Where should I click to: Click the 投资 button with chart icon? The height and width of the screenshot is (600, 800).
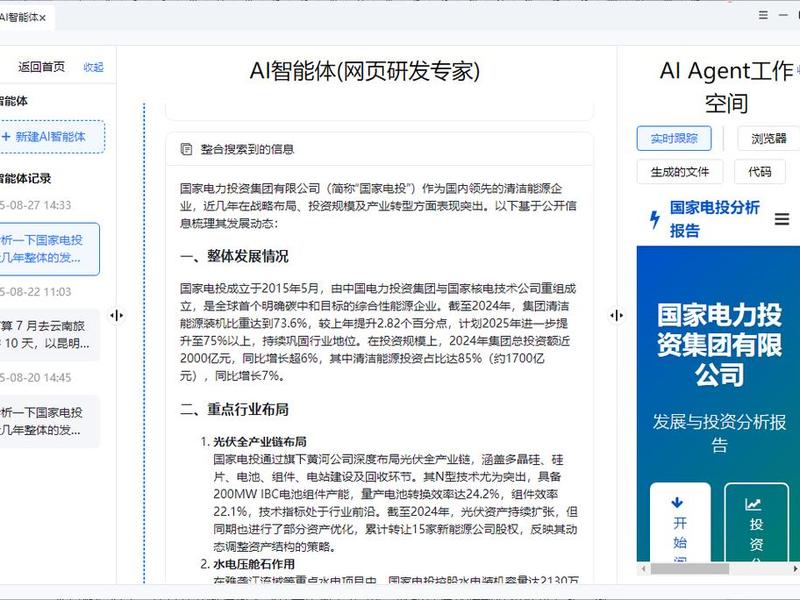(756, 523)
